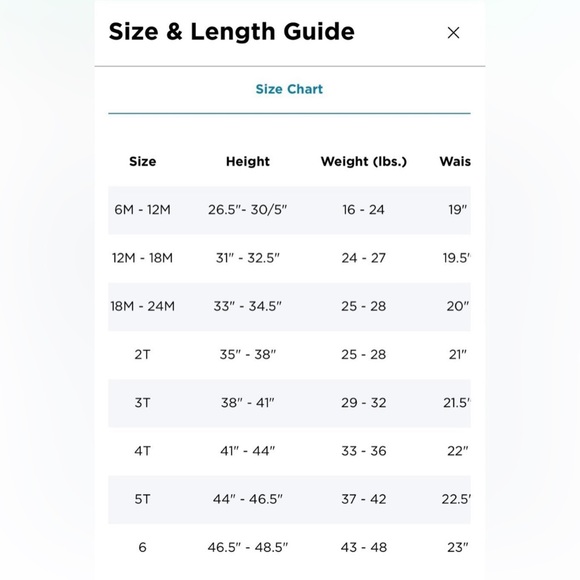Screen dimensions: 580x580
Task: Select the 5T size row
Action: point(289,500)
